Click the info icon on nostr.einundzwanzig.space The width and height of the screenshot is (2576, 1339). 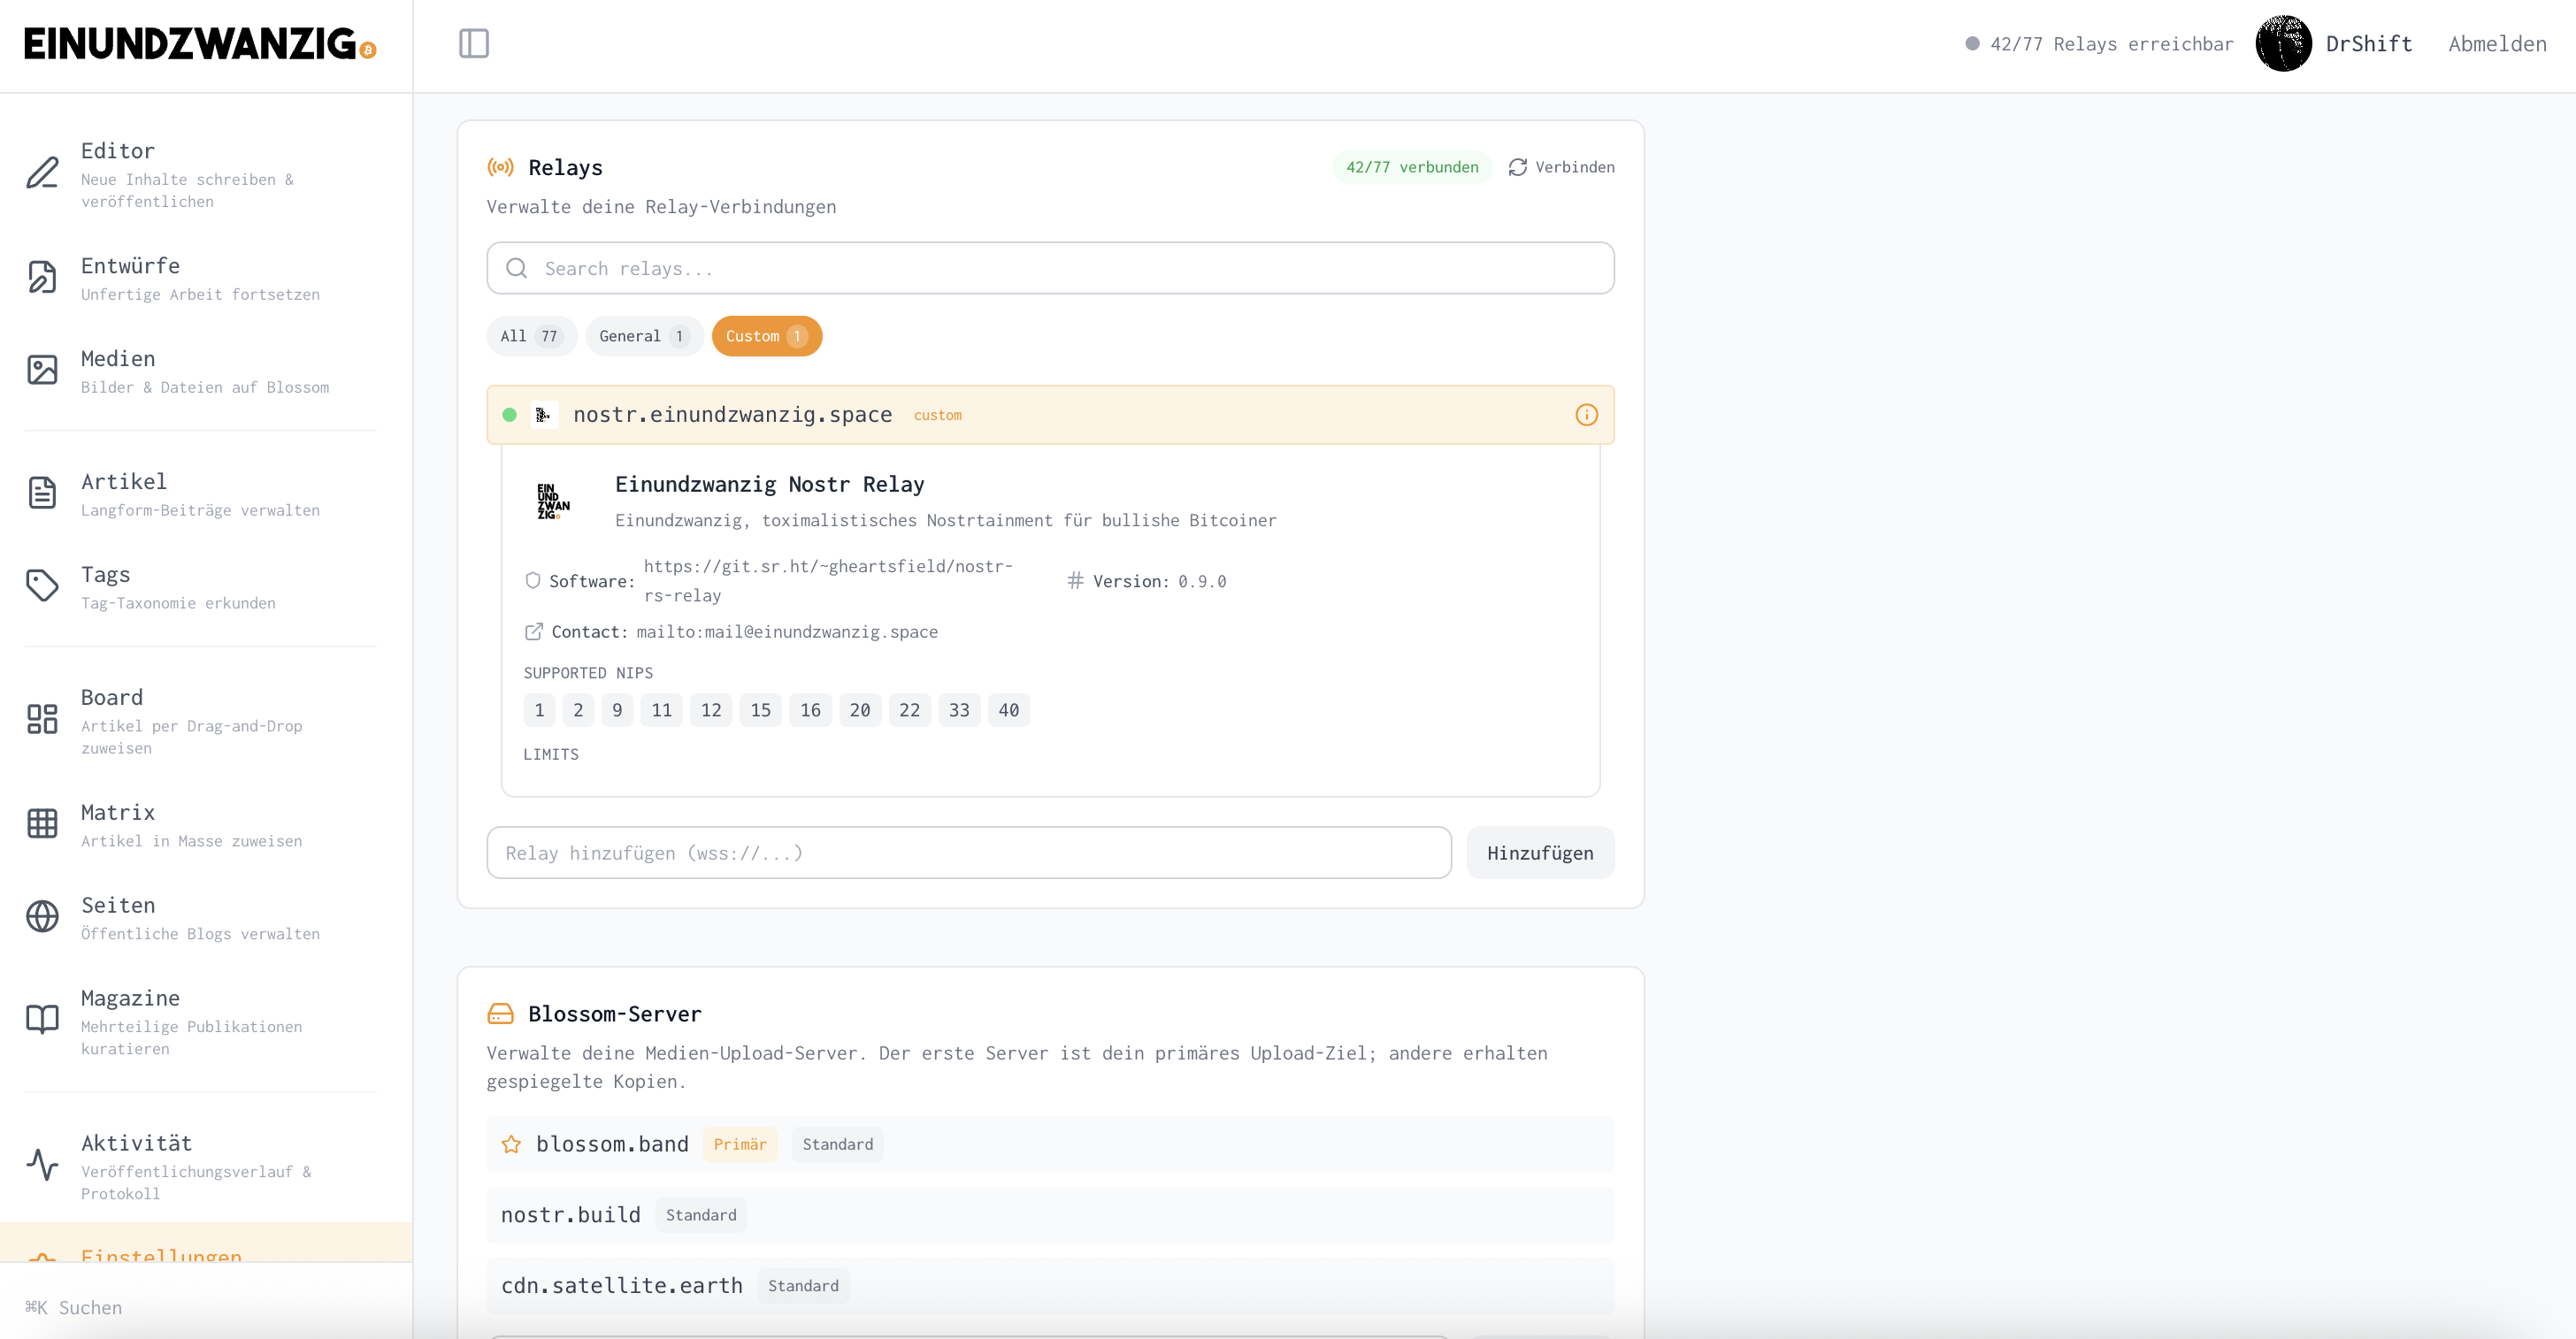click(1586, 415)
